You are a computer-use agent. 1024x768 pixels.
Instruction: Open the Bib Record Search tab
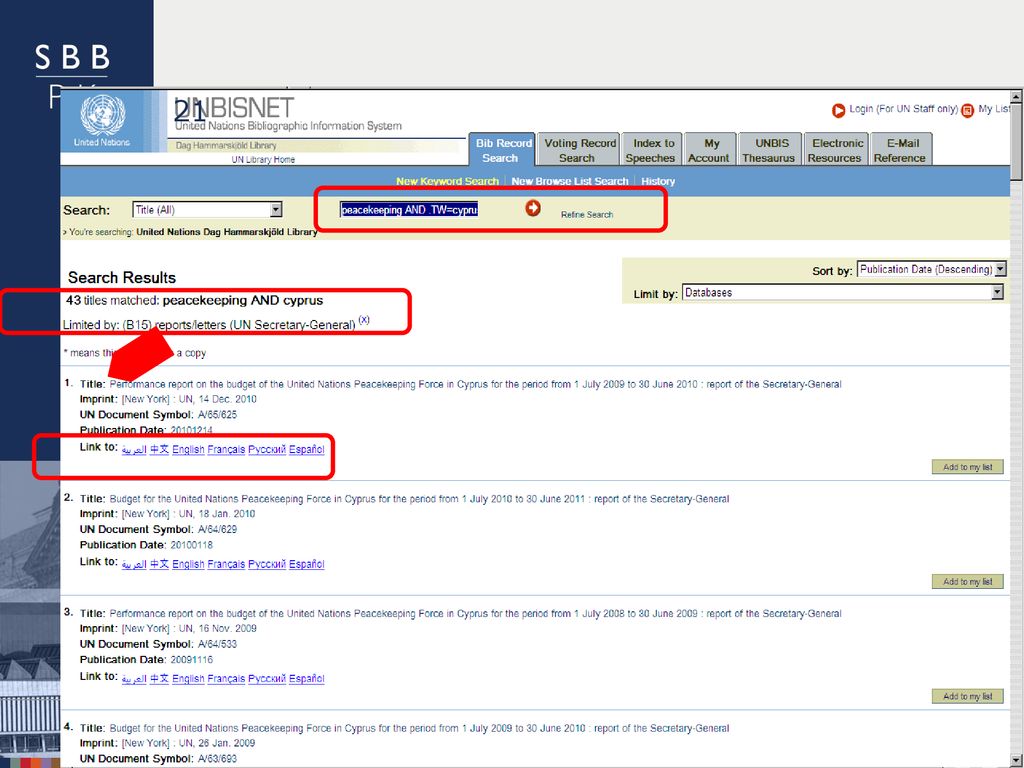(502, 150)
